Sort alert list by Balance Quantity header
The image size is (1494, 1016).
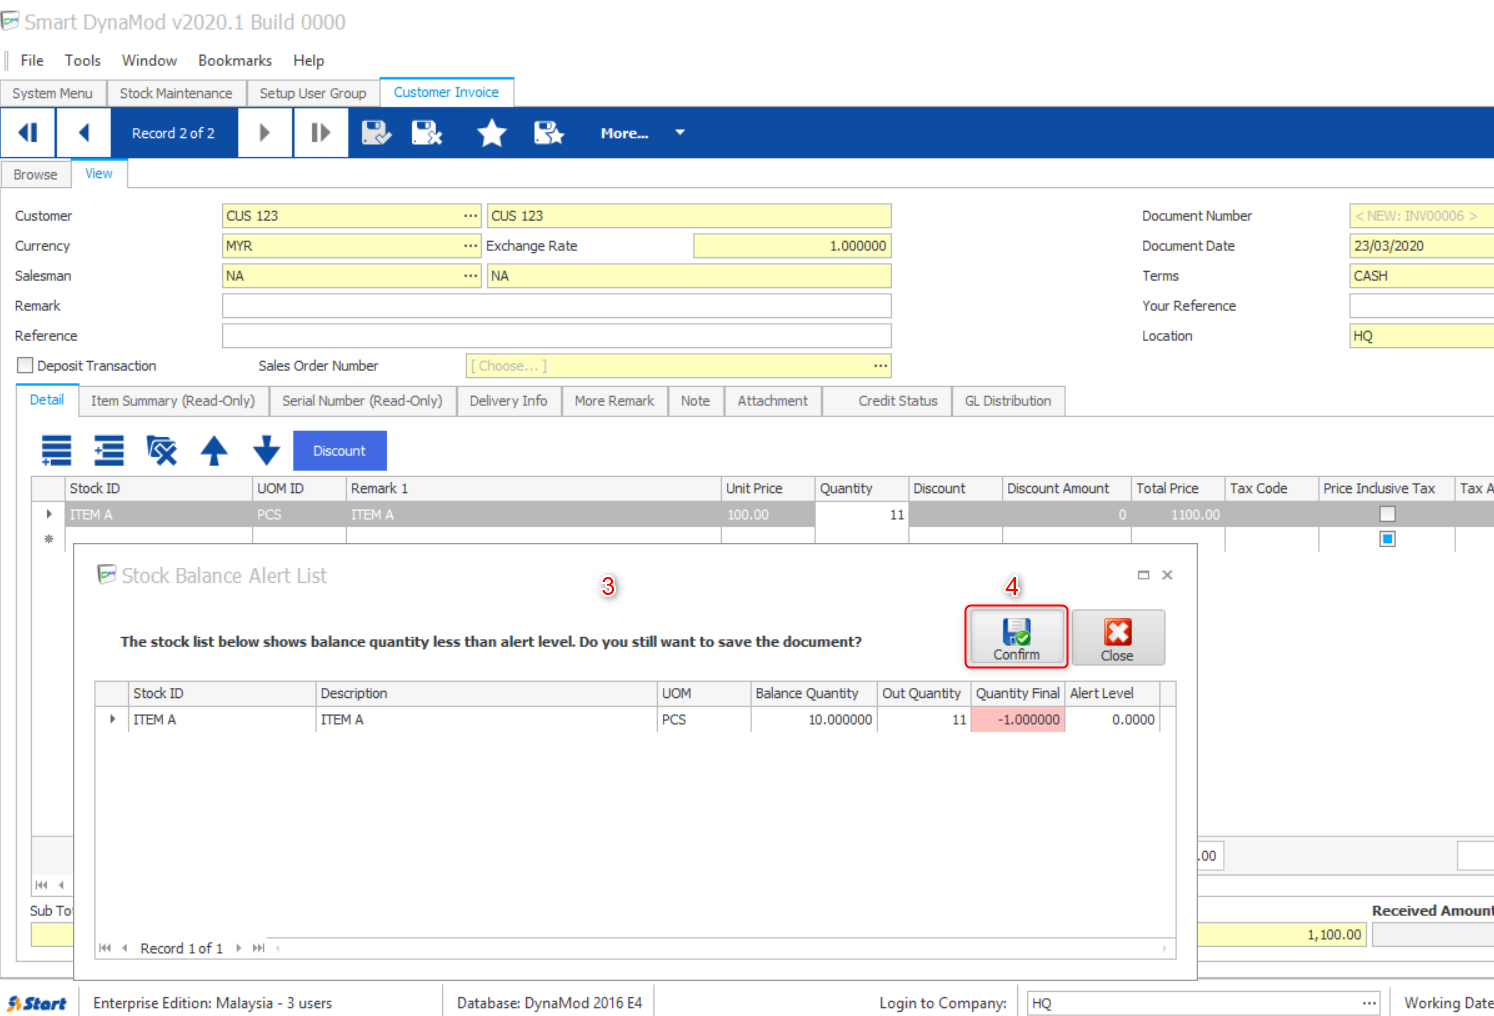click(814, 693)
